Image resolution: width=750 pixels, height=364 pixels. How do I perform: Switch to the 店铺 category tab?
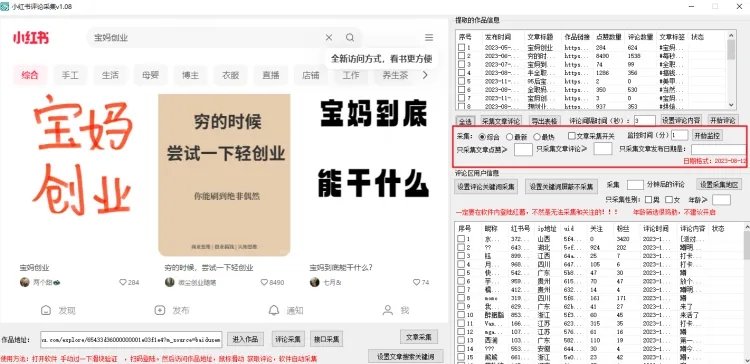point(311,75)
